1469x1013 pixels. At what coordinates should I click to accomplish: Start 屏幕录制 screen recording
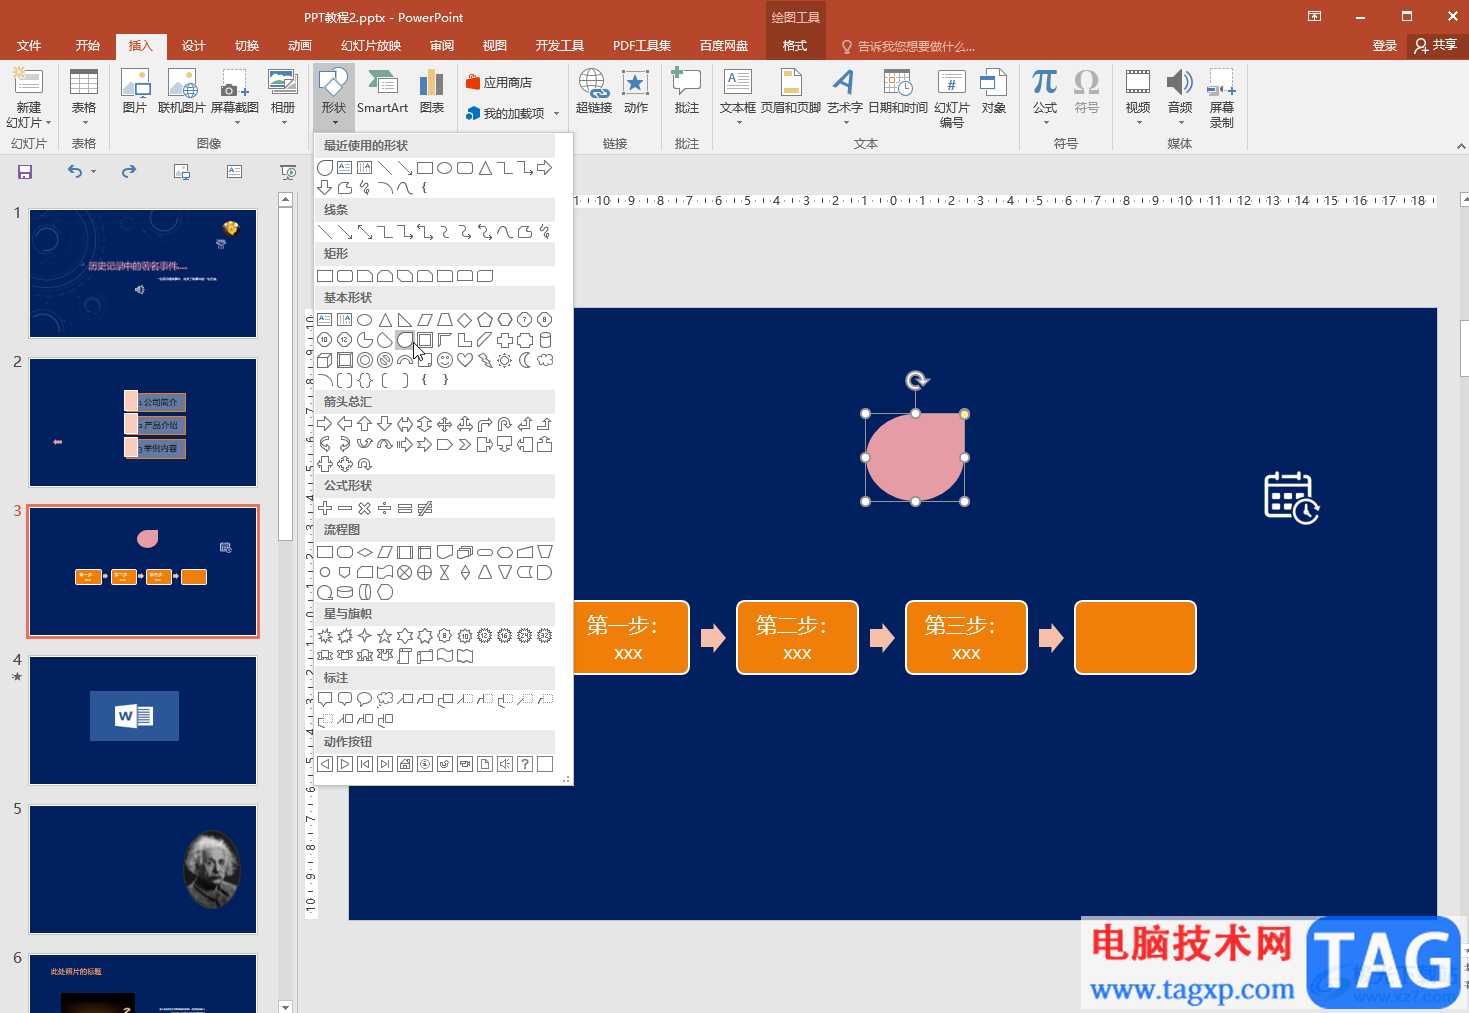point(1222,98)
